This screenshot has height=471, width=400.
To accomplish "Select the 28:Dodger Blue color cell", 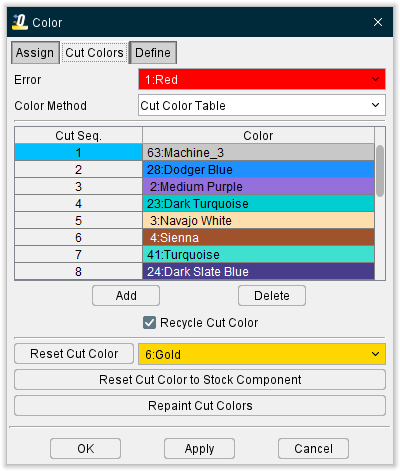I will [x=258, y=170].
